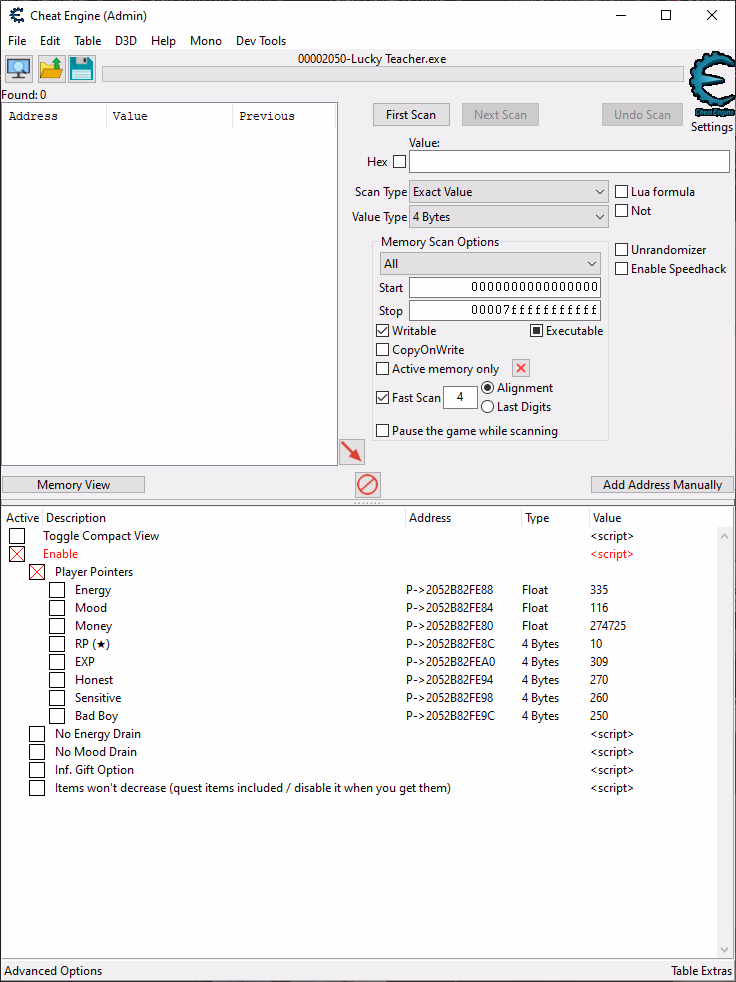
Task: Click the open cheat table folder icon
Action: point(51,69)
